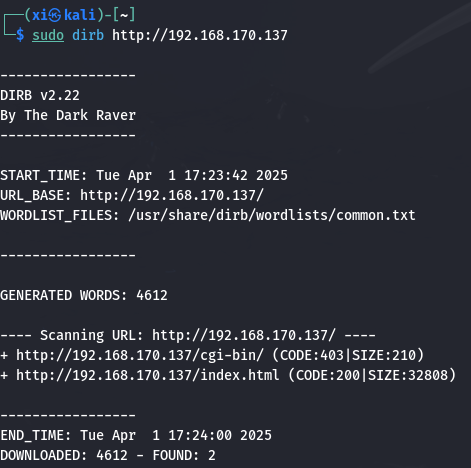This screenshot has height=468, width=471.
Task: Click the DIRB v2.22 version line
Action: point(40,96)
